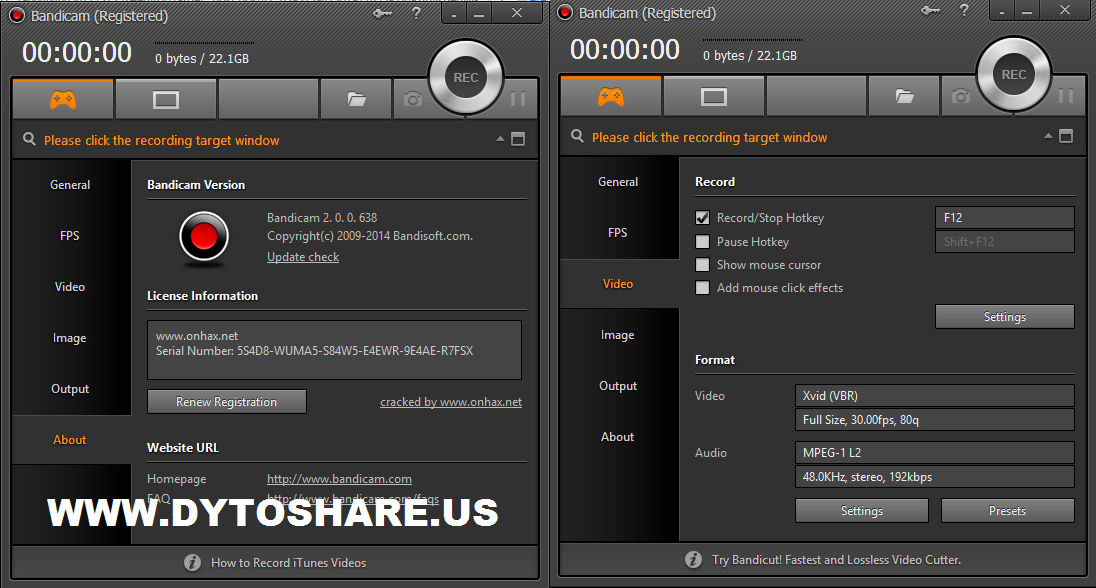Click Update check link
Image resolution: width=1096 pixels, height=588 pixels.
pyautogui.click(x=303, y=257)
